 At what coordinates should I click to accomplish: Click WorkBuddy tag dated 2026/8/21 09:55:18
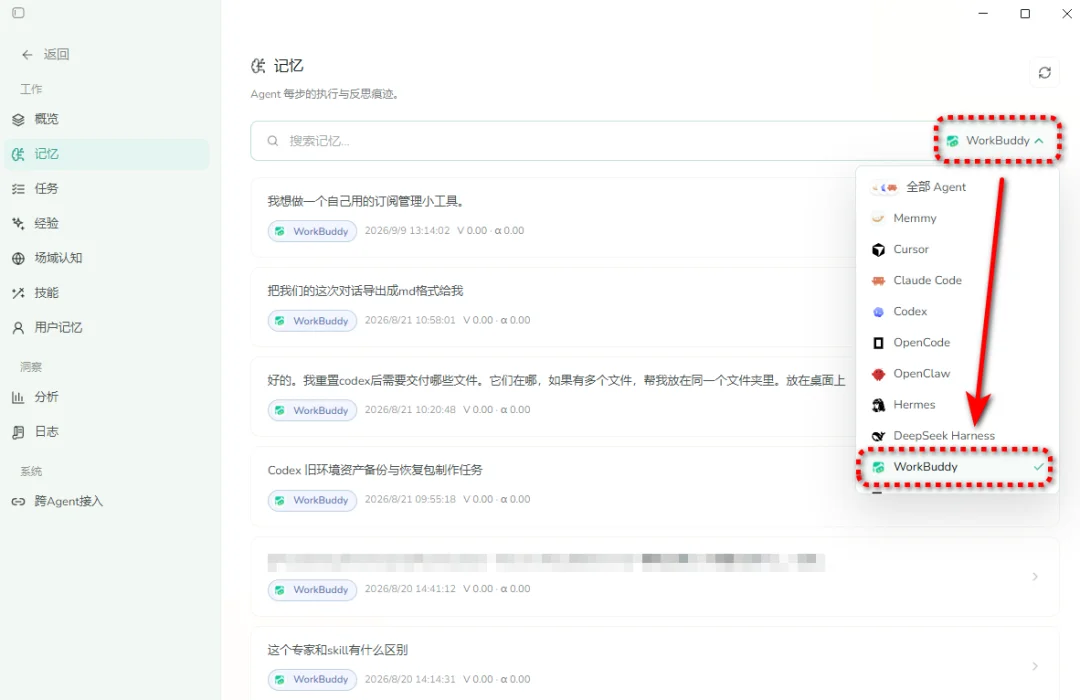pos(312,500)
